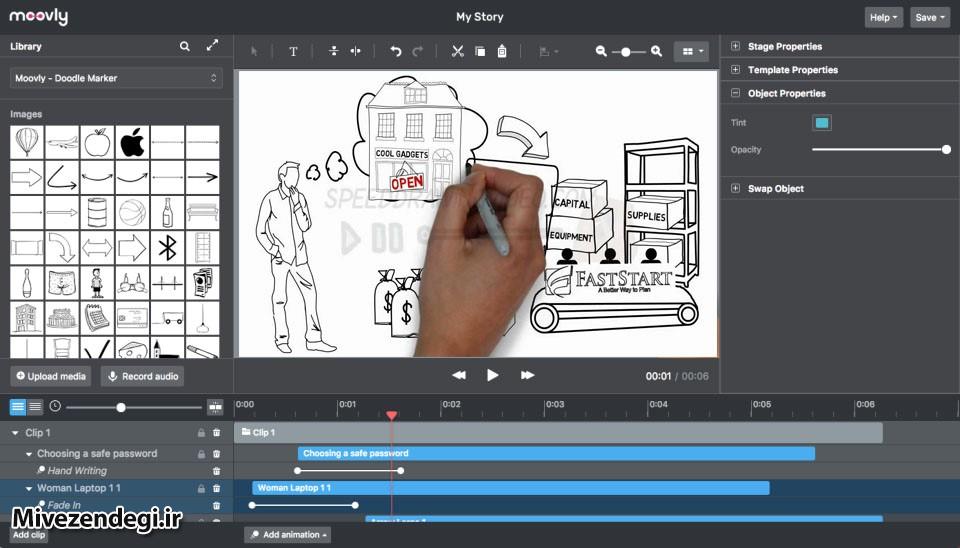Click the Record audio button

tap(143, 376)
